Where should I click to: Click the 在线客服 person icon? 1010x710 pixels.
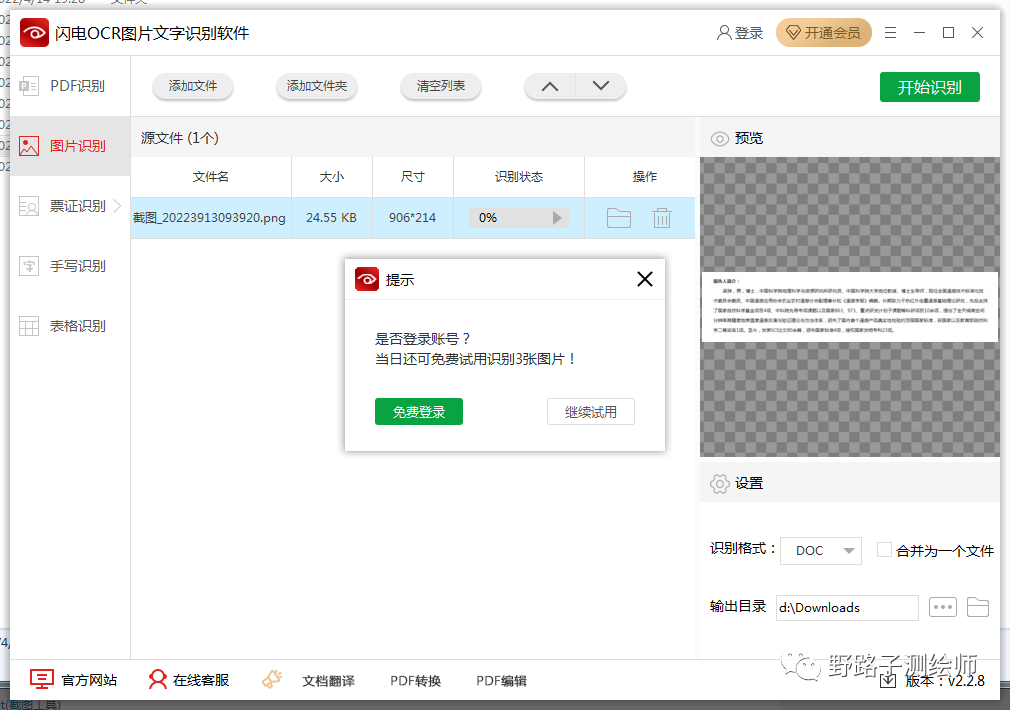click(x=157, y=679)
